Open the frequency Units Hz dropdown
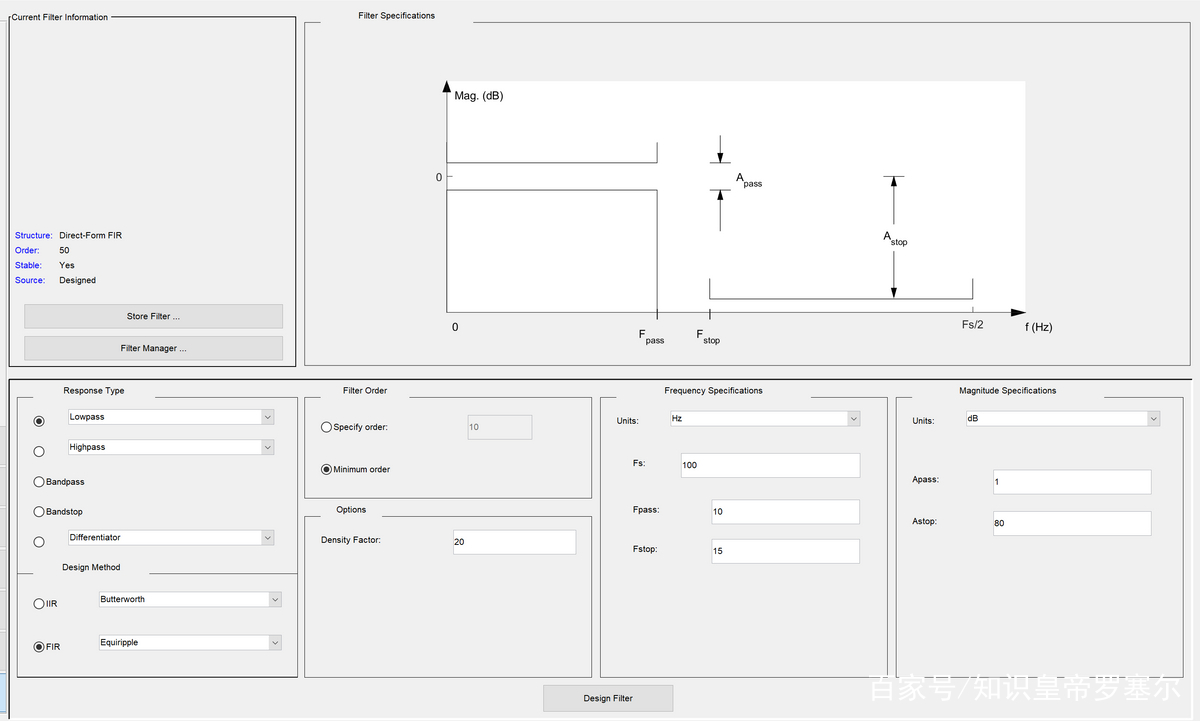1200x721 pixels. coord(764,419)
